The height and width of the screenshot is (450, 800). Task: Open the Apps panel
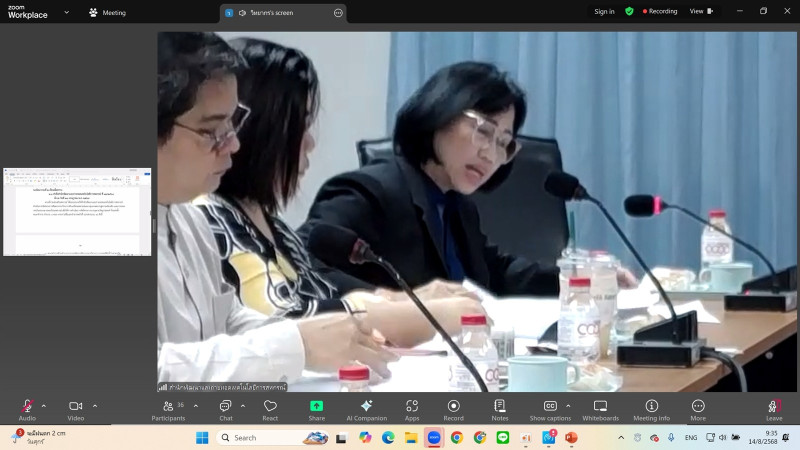[412, 408]
